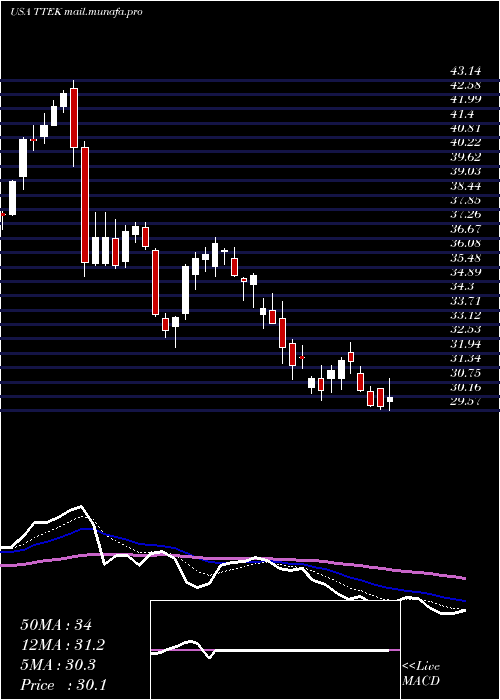Click the 29.57 price axis label

pyautogui.click(x=464, y=402)
